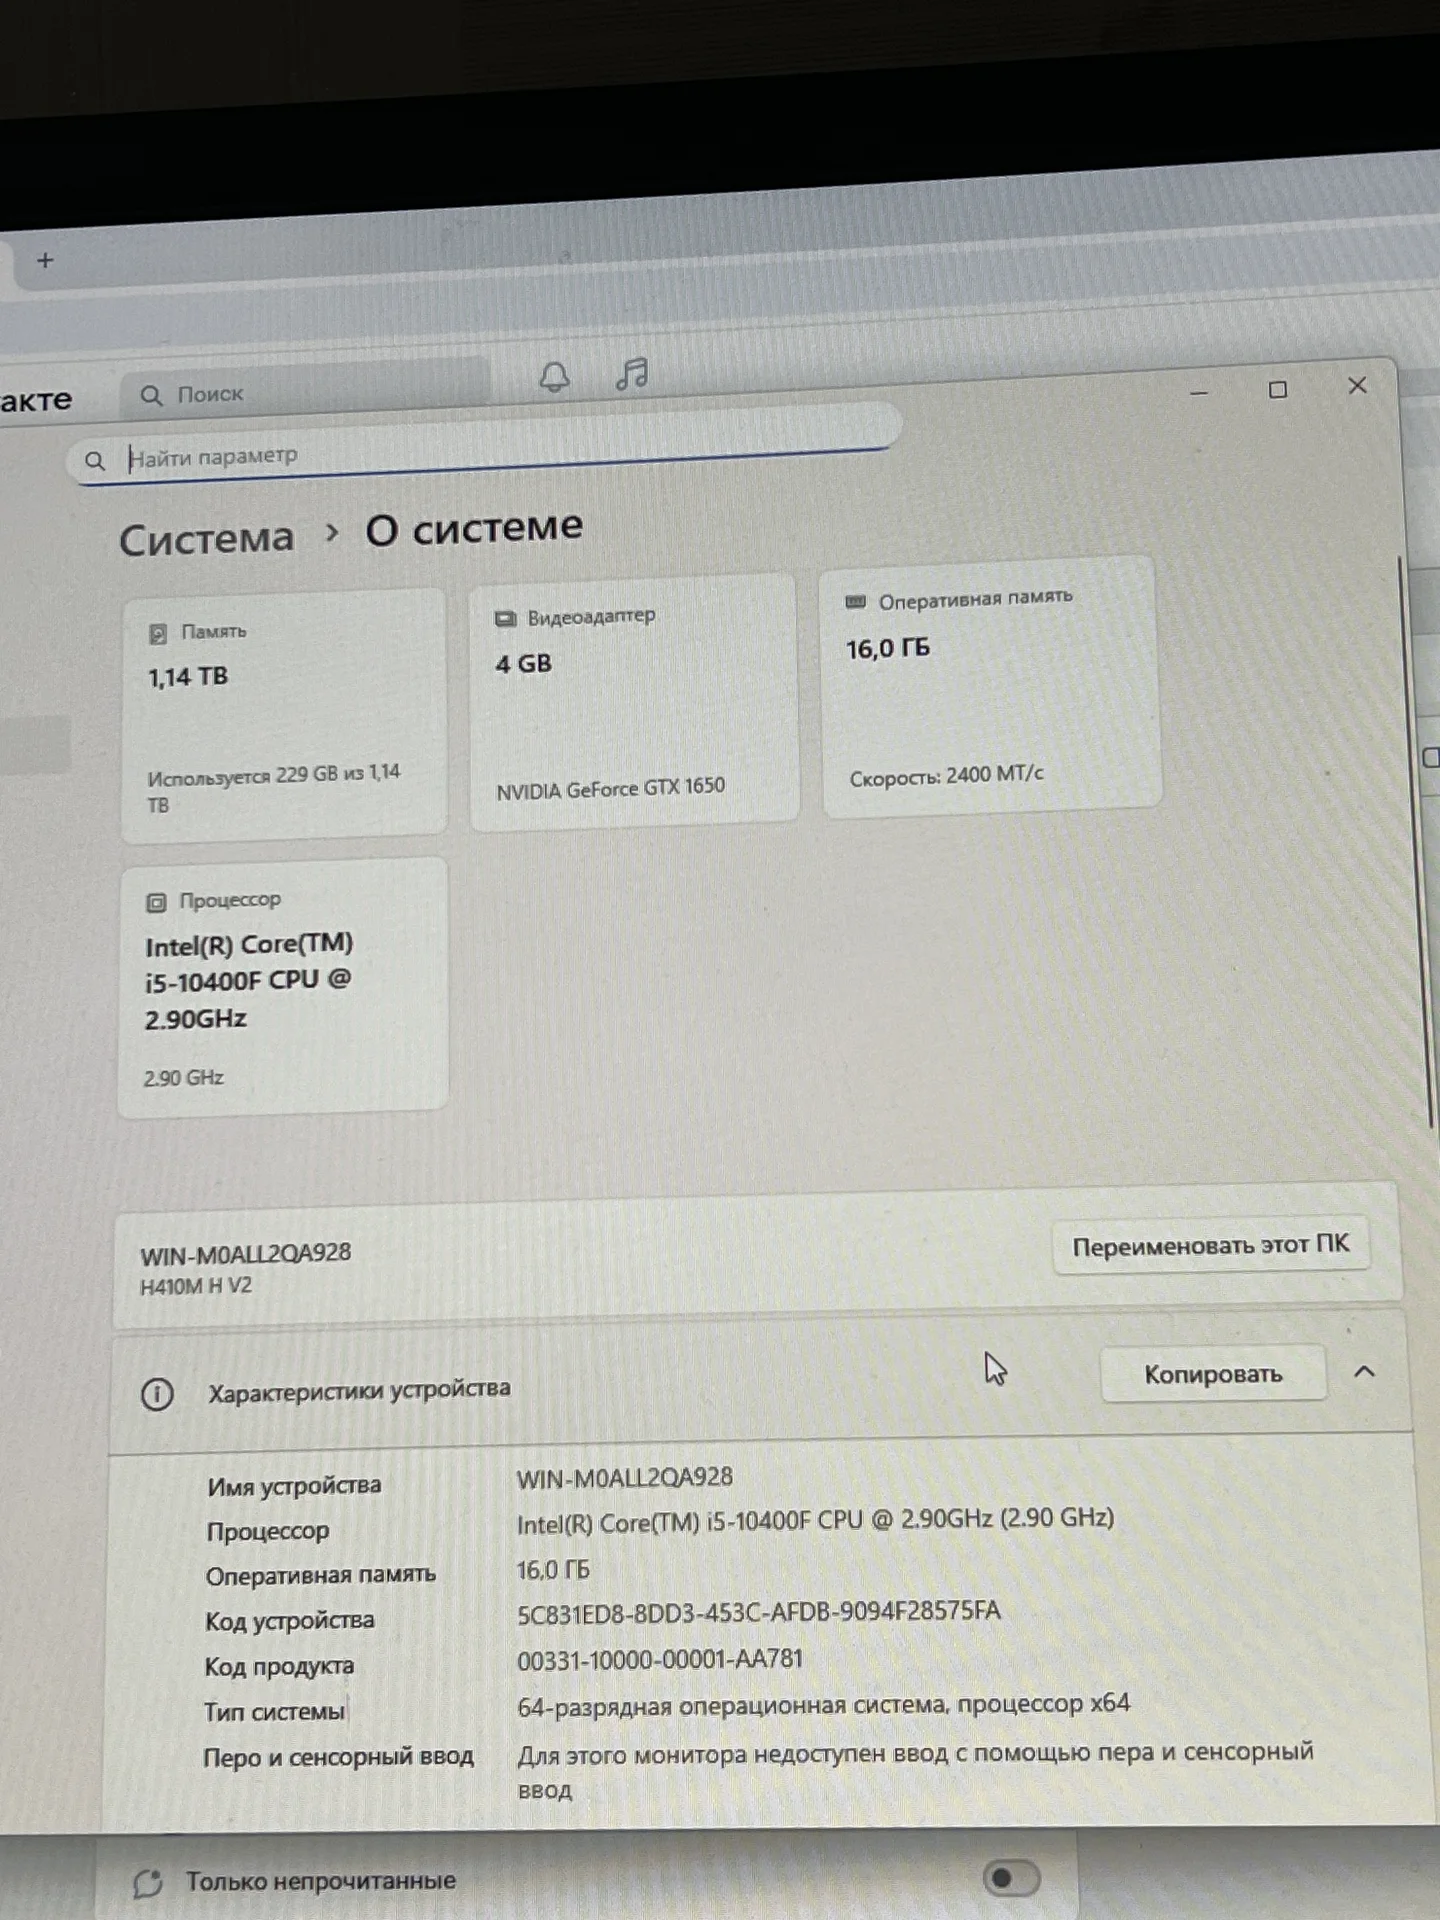Click the Используется 229 GB storage text

tap(274, 789)
